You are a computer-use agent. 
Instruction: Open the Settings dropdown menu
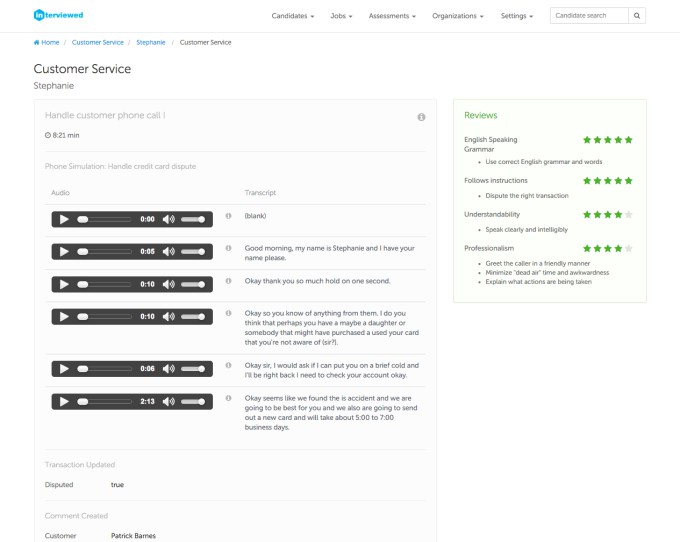[x=517, y=16]
